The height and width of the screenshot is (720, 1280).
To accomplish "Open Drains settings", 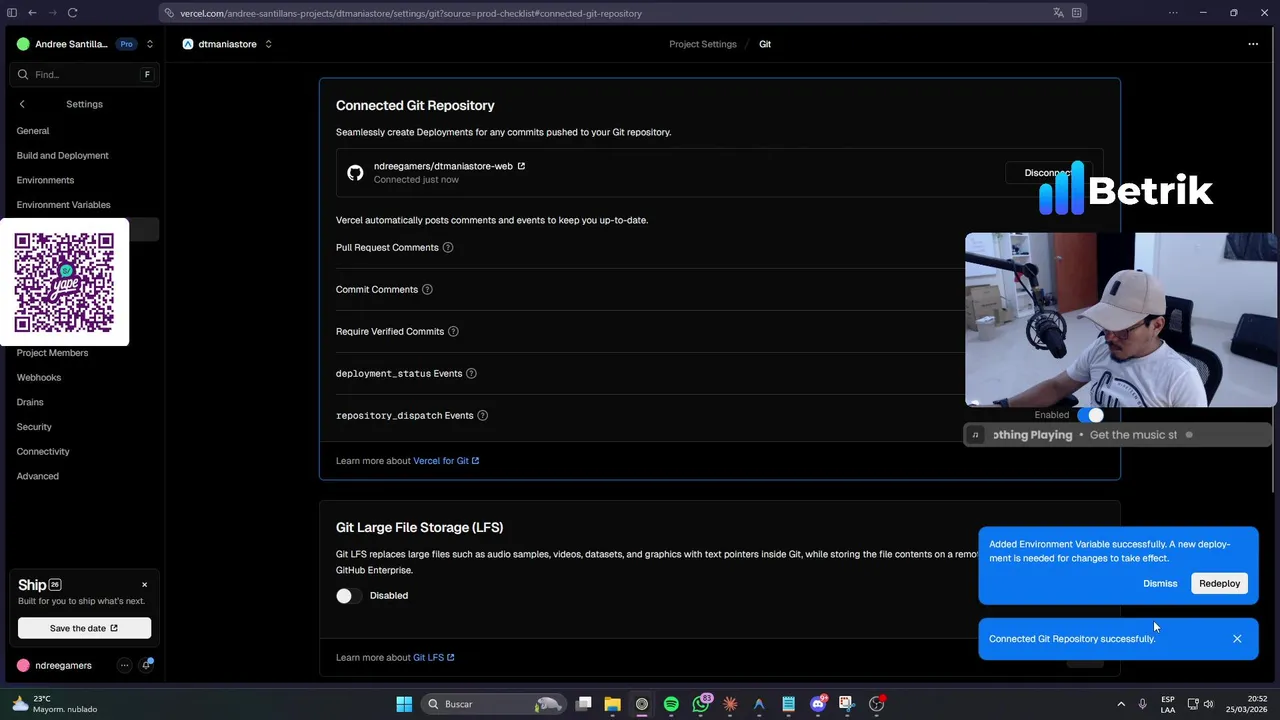I will [30, 402].
